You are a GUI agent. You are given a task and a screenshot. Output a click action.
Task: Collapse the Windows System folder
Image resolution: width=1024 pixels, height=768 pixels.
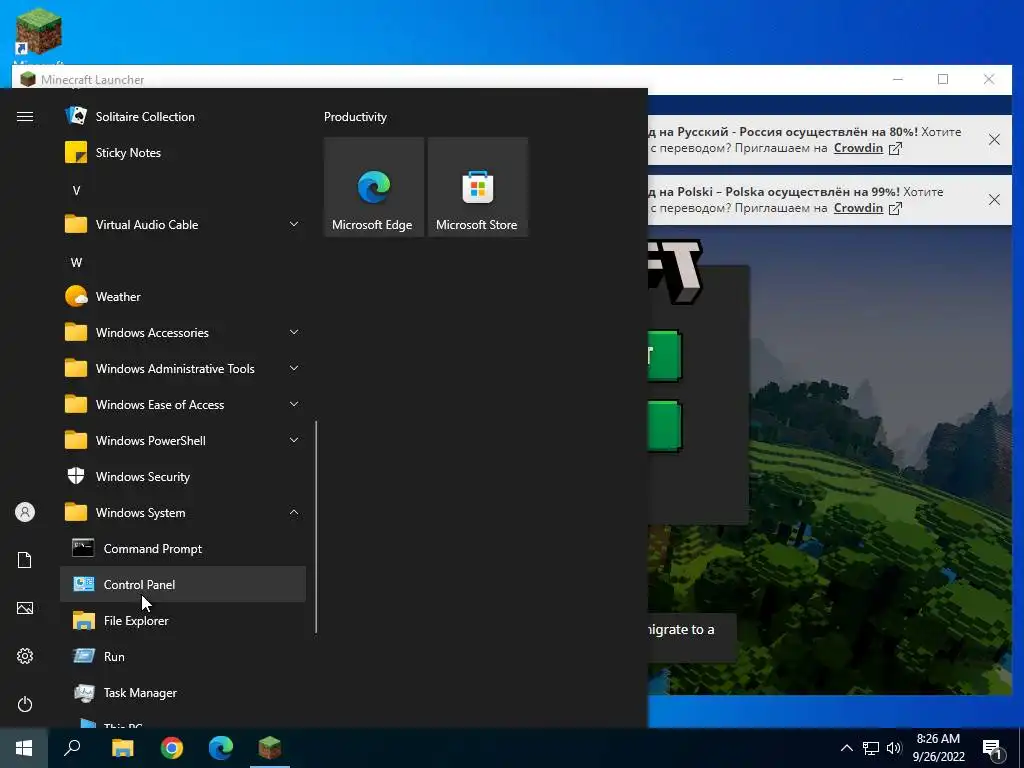pyautogui.click(x=183, y=513)
